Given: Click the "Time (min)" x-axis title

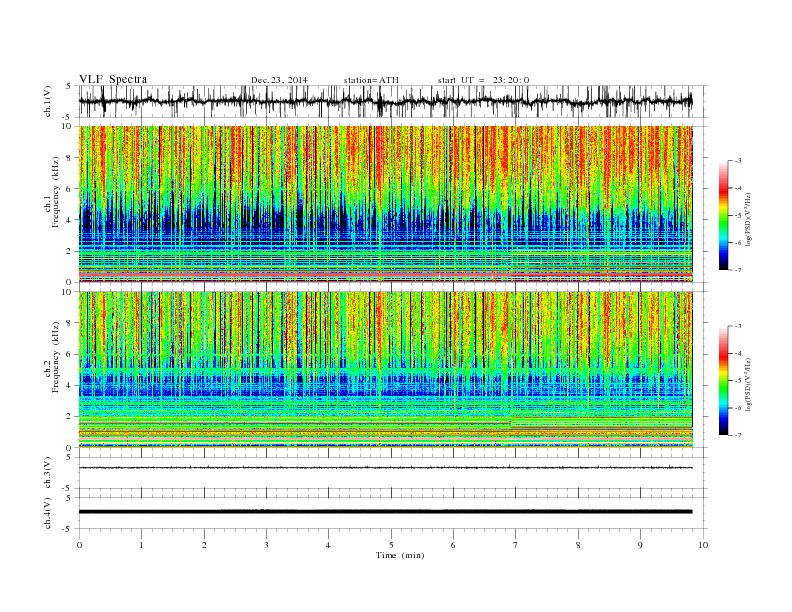Looking at the screenshot, I should [x=400, y=555].
